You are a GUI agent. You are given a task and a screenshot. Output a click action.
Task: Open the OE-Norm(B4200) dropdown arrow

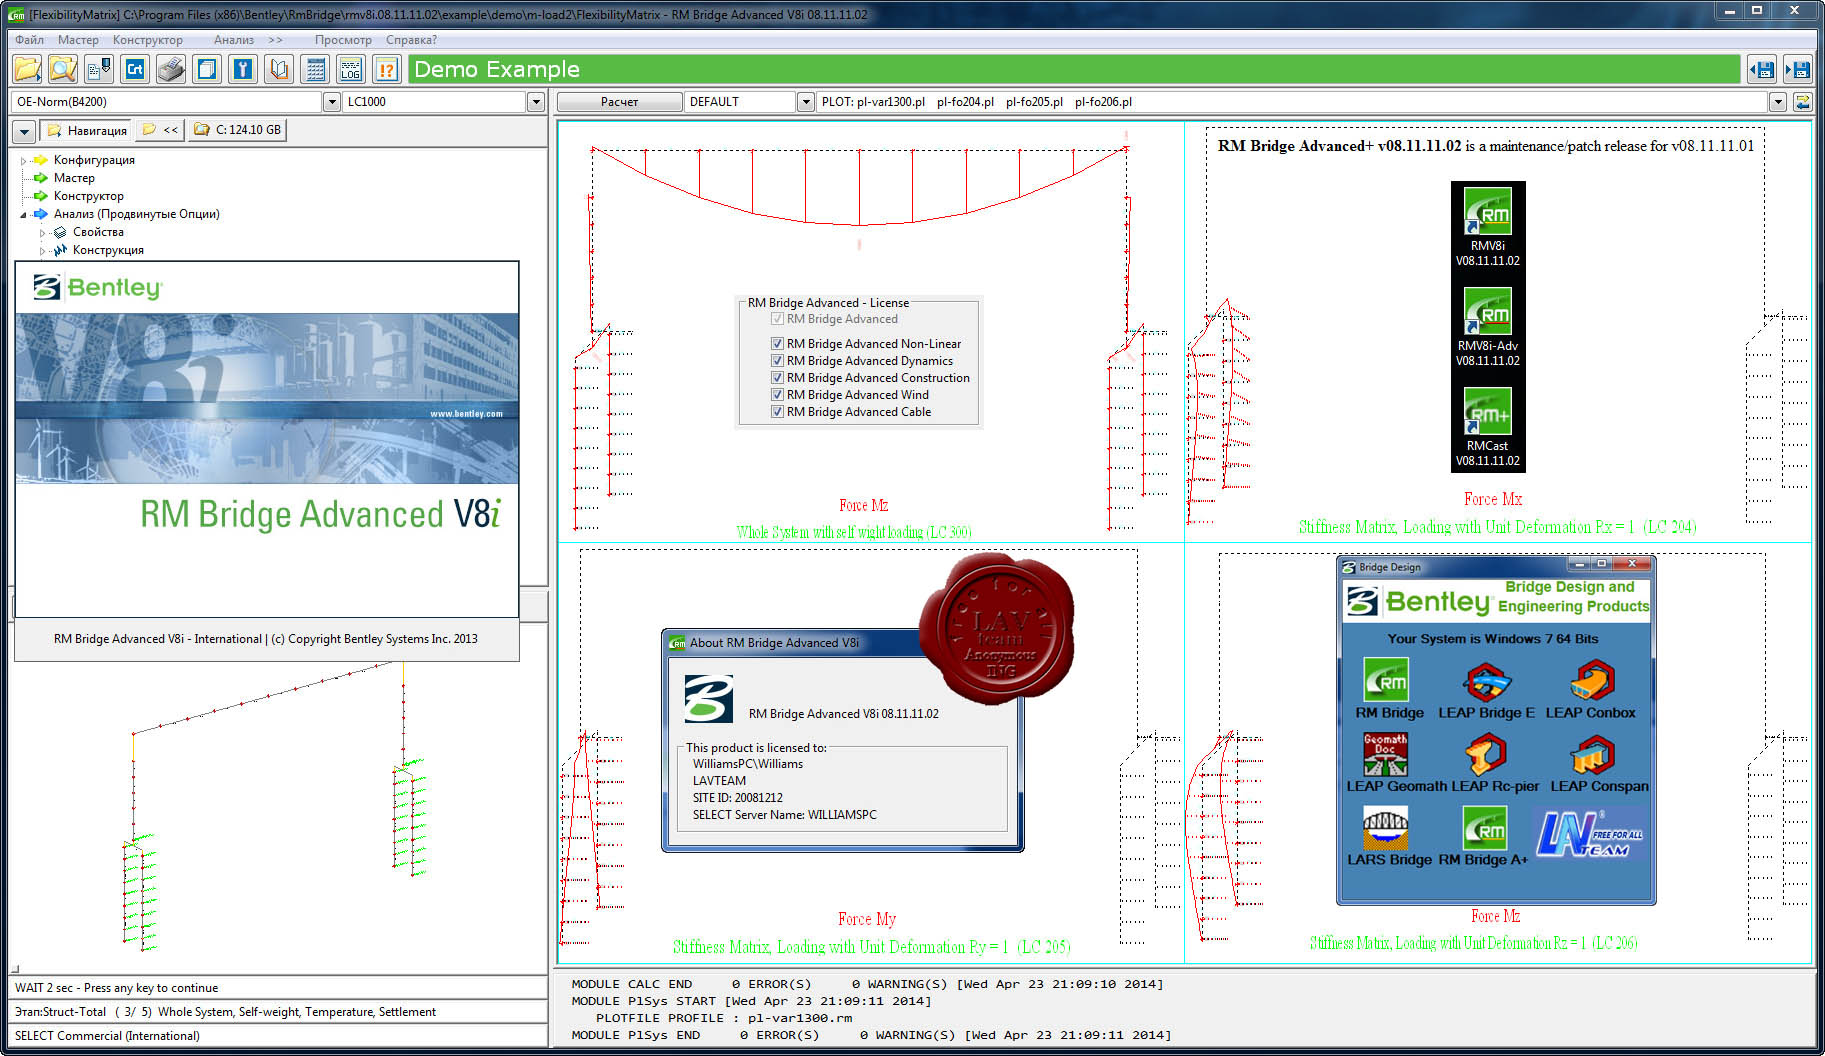point(331,102)
